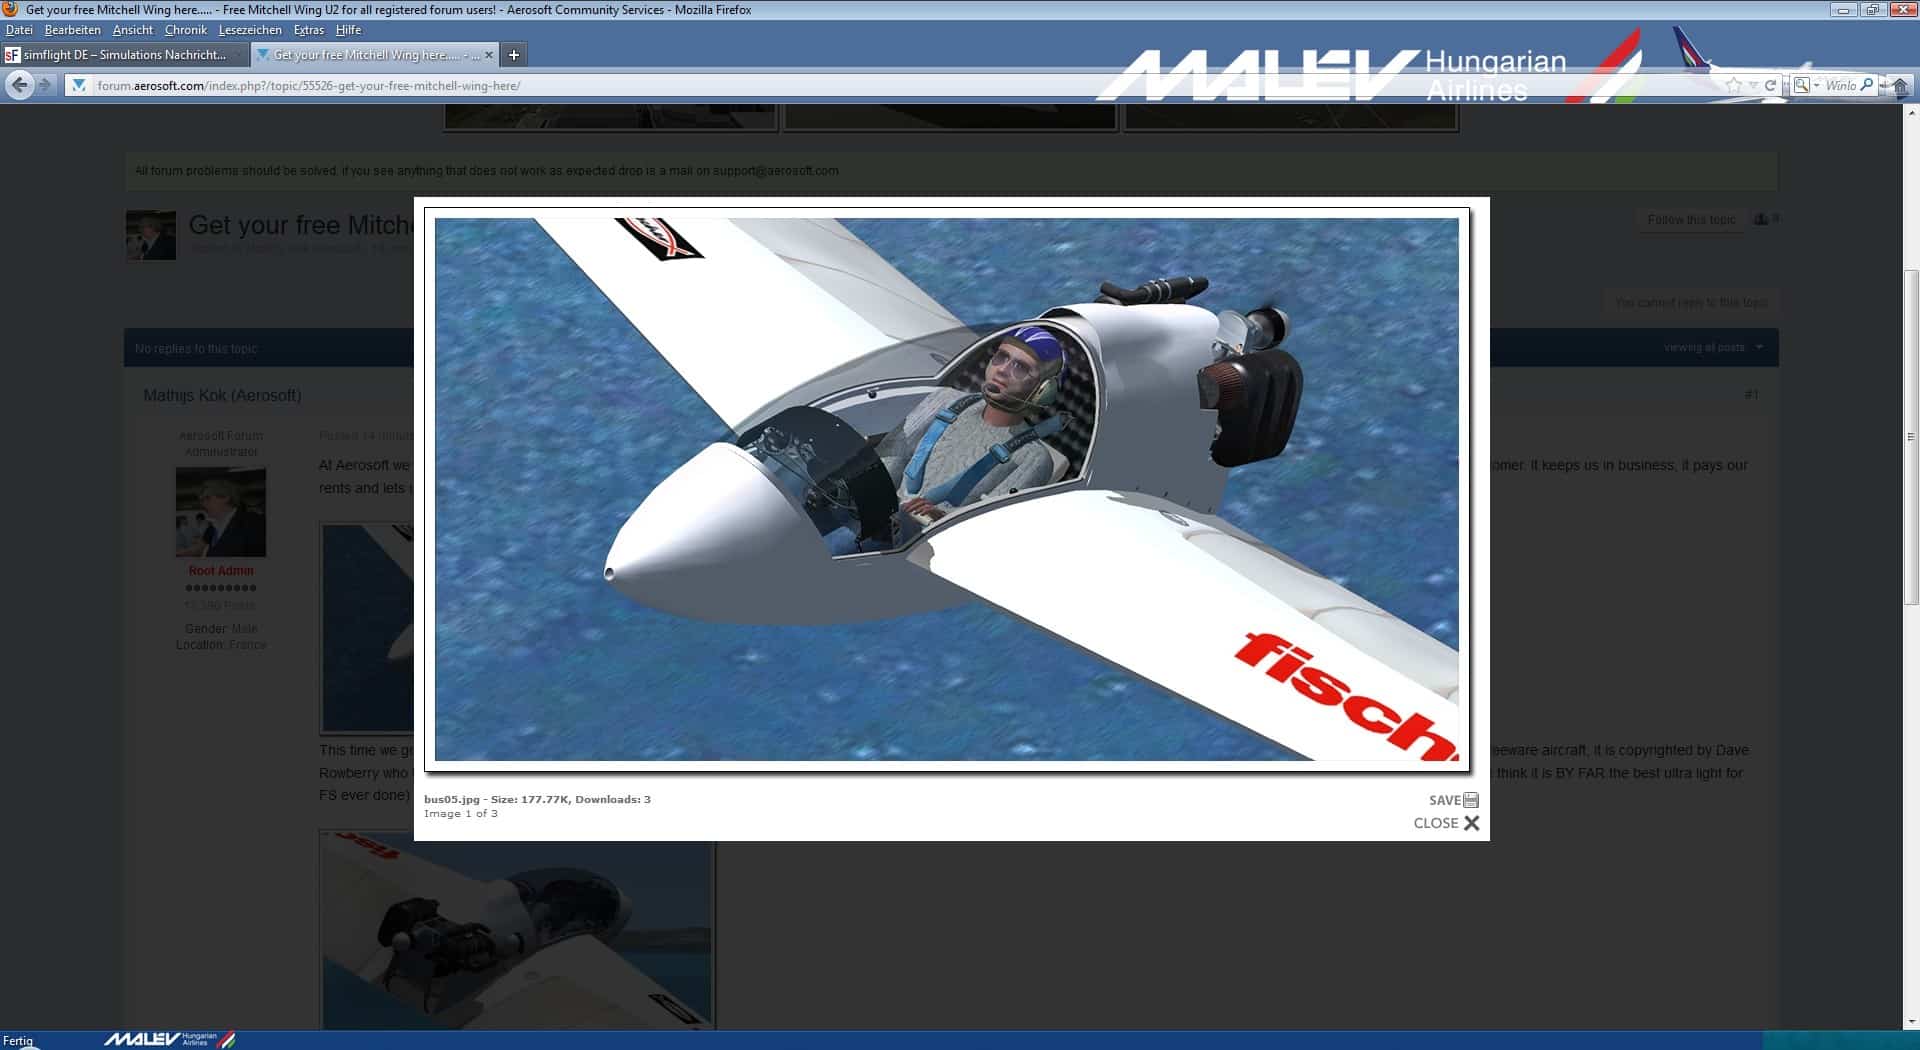Screen dimensions: 1920x1050
Task: Close the Get your free Mitchell Wing tab
Action: 489,55
